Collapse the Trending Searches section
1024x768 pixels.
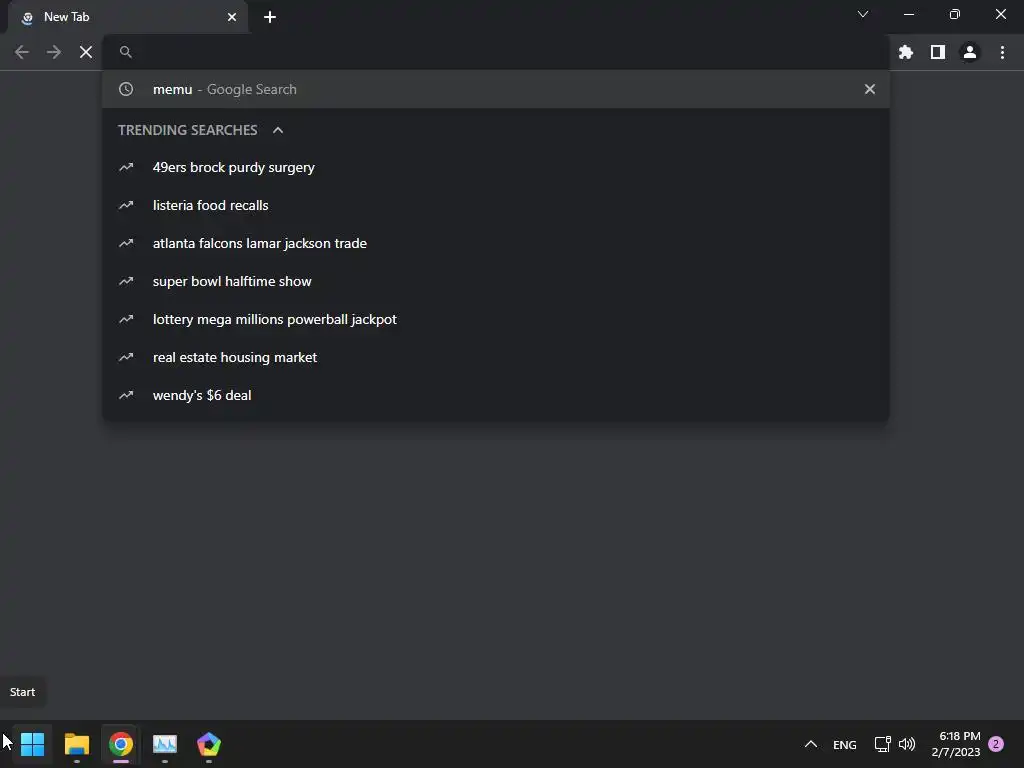coord(278,130)
